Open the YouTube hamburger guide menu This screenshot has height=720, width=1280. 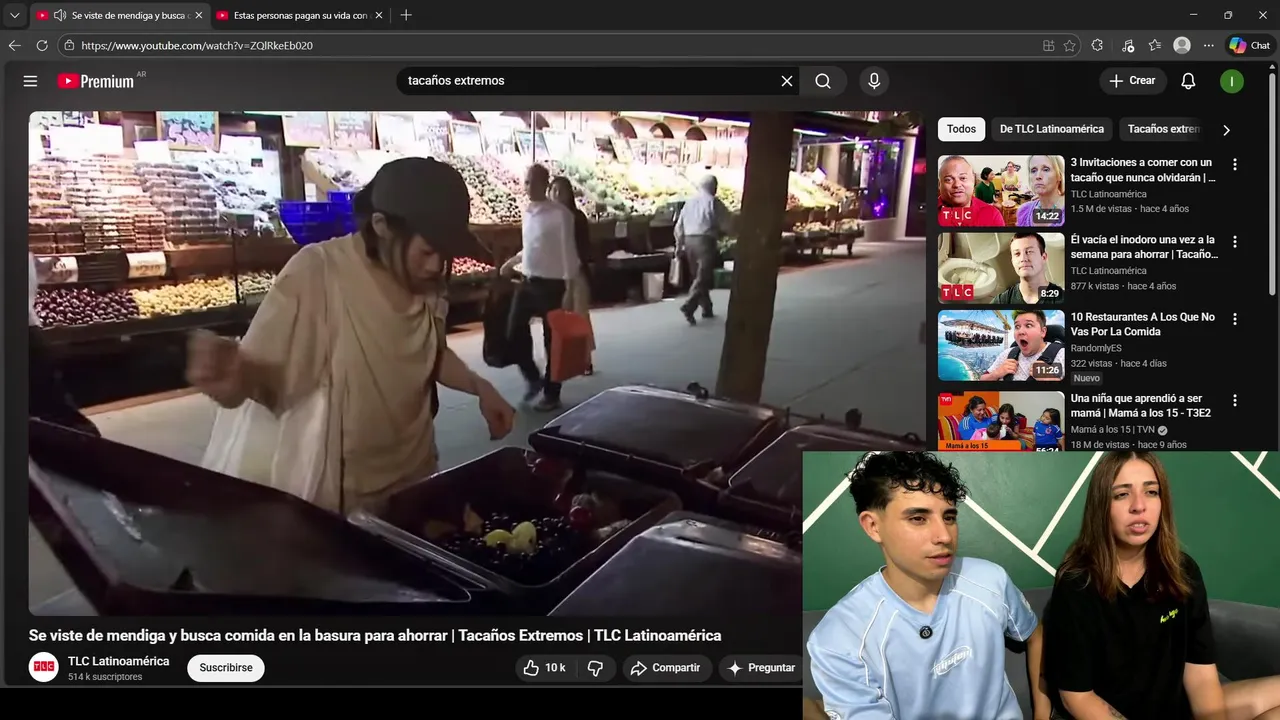point(30,81)
